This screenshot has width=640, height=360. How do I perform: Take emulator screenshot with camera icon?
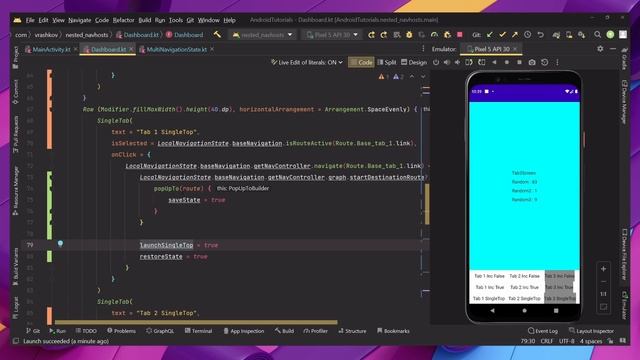532,62
